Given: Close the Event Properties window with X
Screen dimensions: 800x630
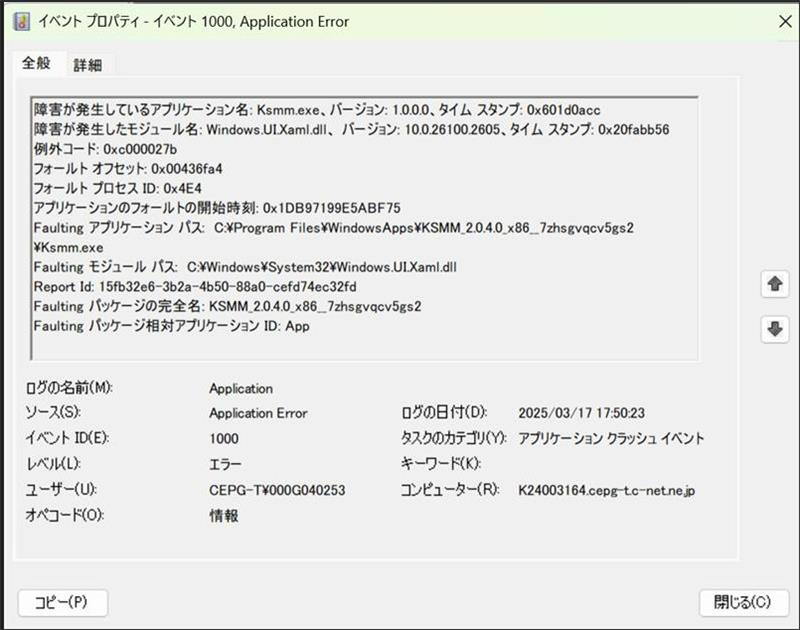Looking at the screenshot, I should pos(785,22).
